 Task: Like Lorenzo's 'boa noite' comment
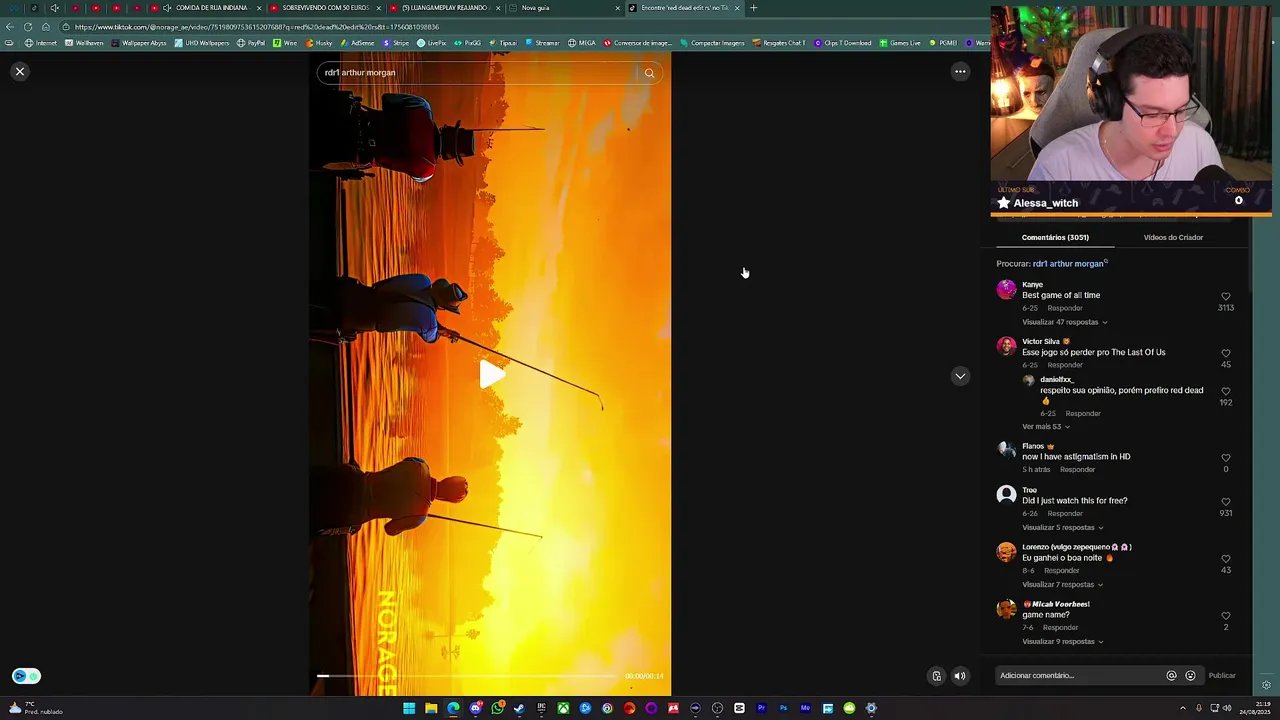click(x=1225, y=559)
